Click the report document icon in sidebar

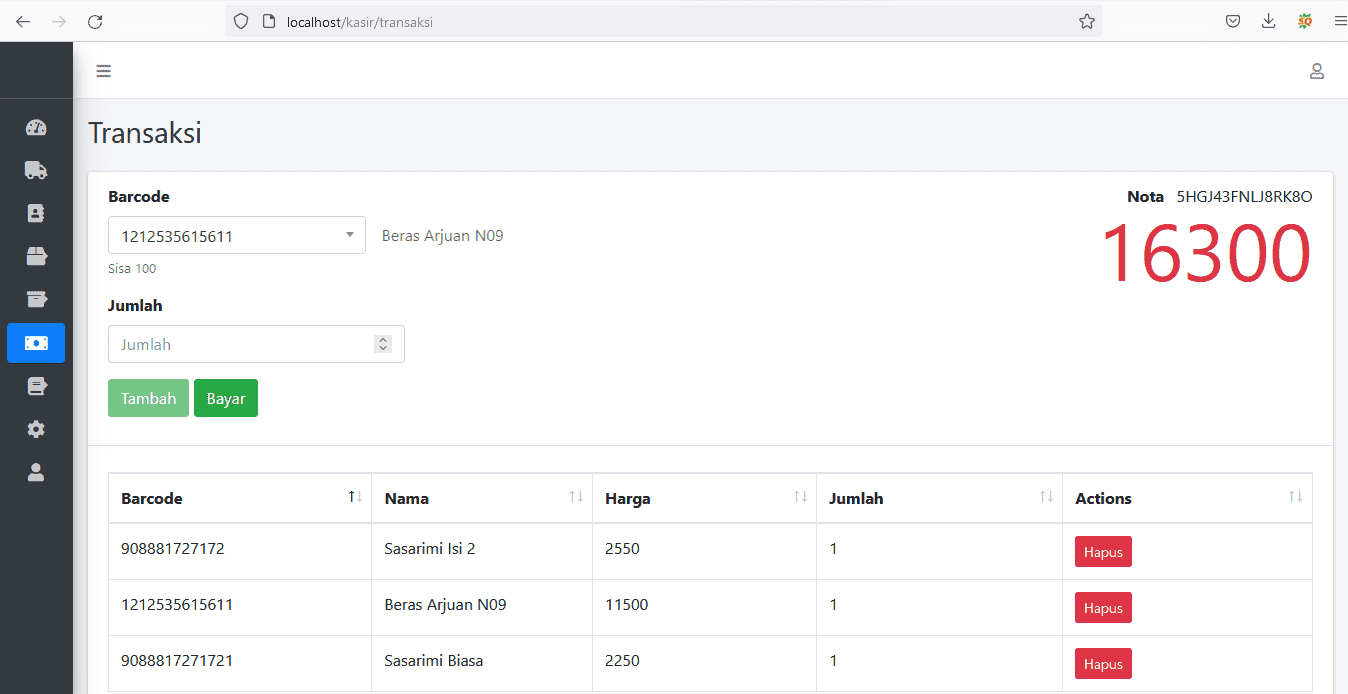point(36,386)
